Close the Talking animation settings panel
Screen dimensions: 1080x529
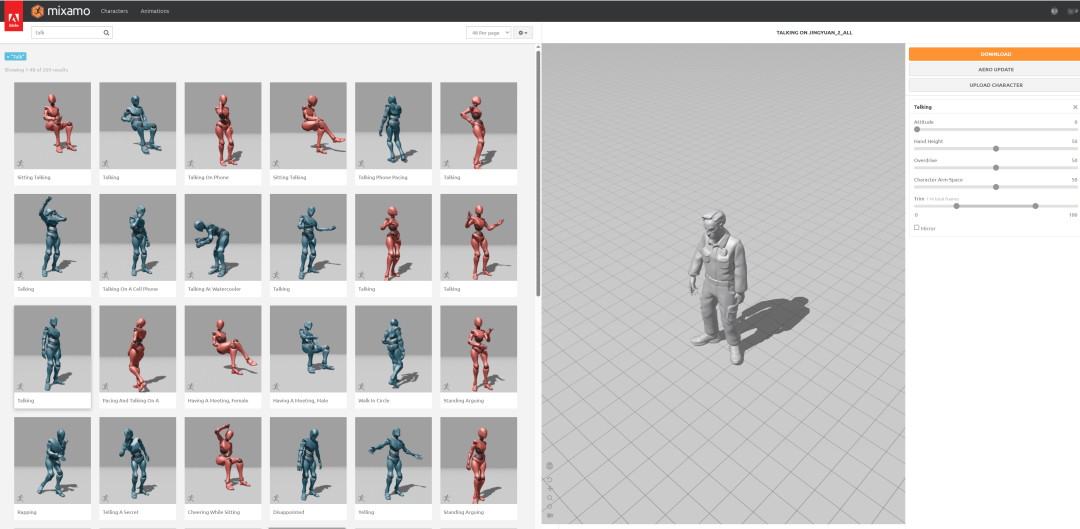(x=1075, y=106)
